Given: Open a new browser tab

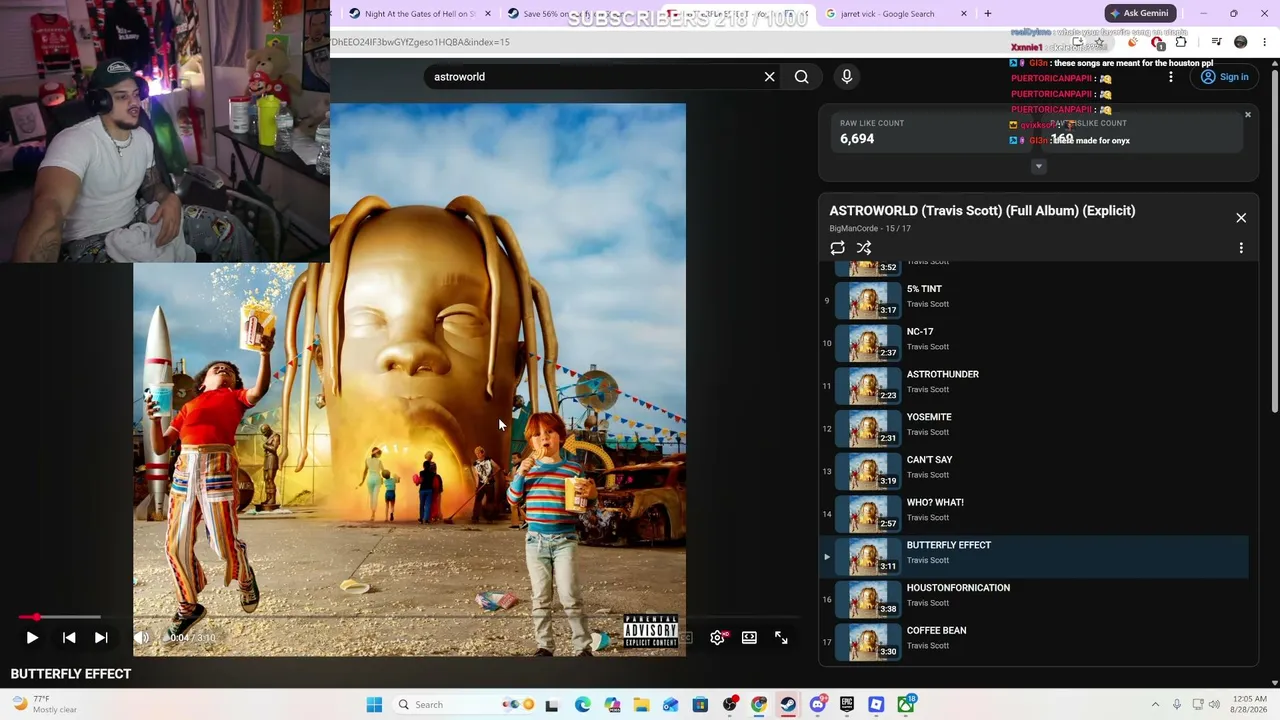Looking at the screenshot, I should point(988,14).
